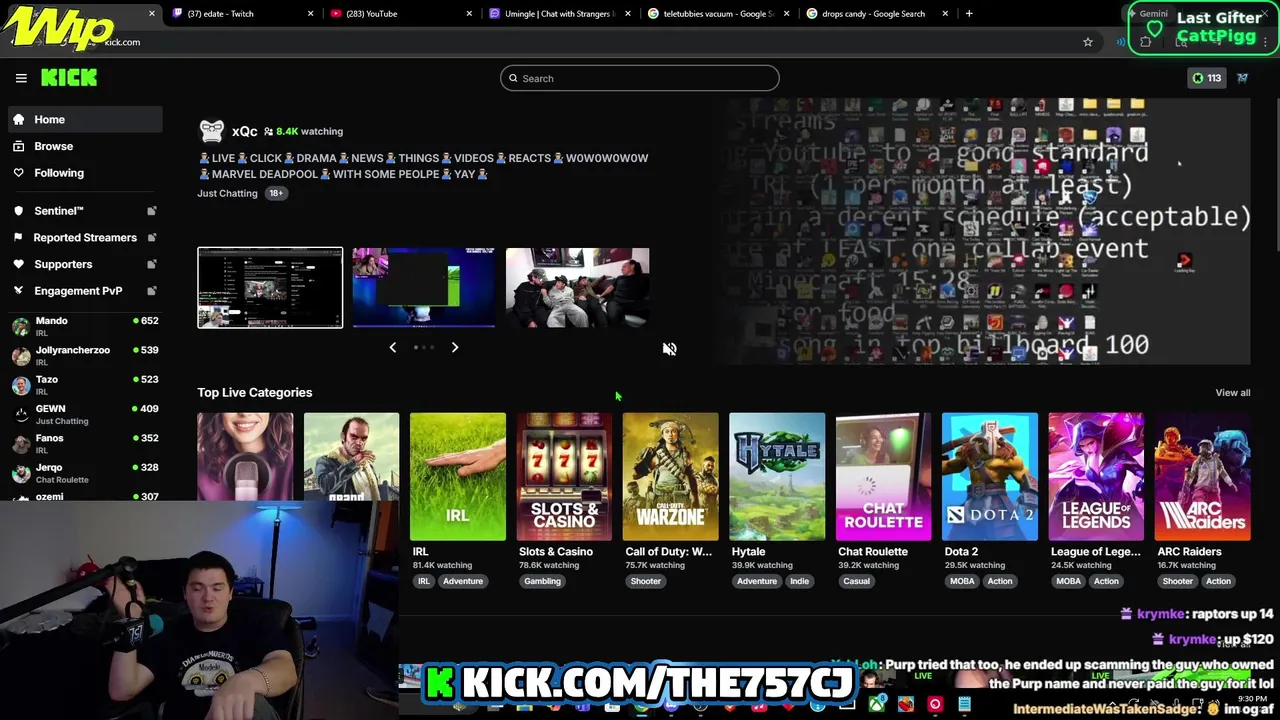Click the external-link icon beside Engagement PvP
Viewport: 1280px width, 720px height.
(x=152, y=291)
